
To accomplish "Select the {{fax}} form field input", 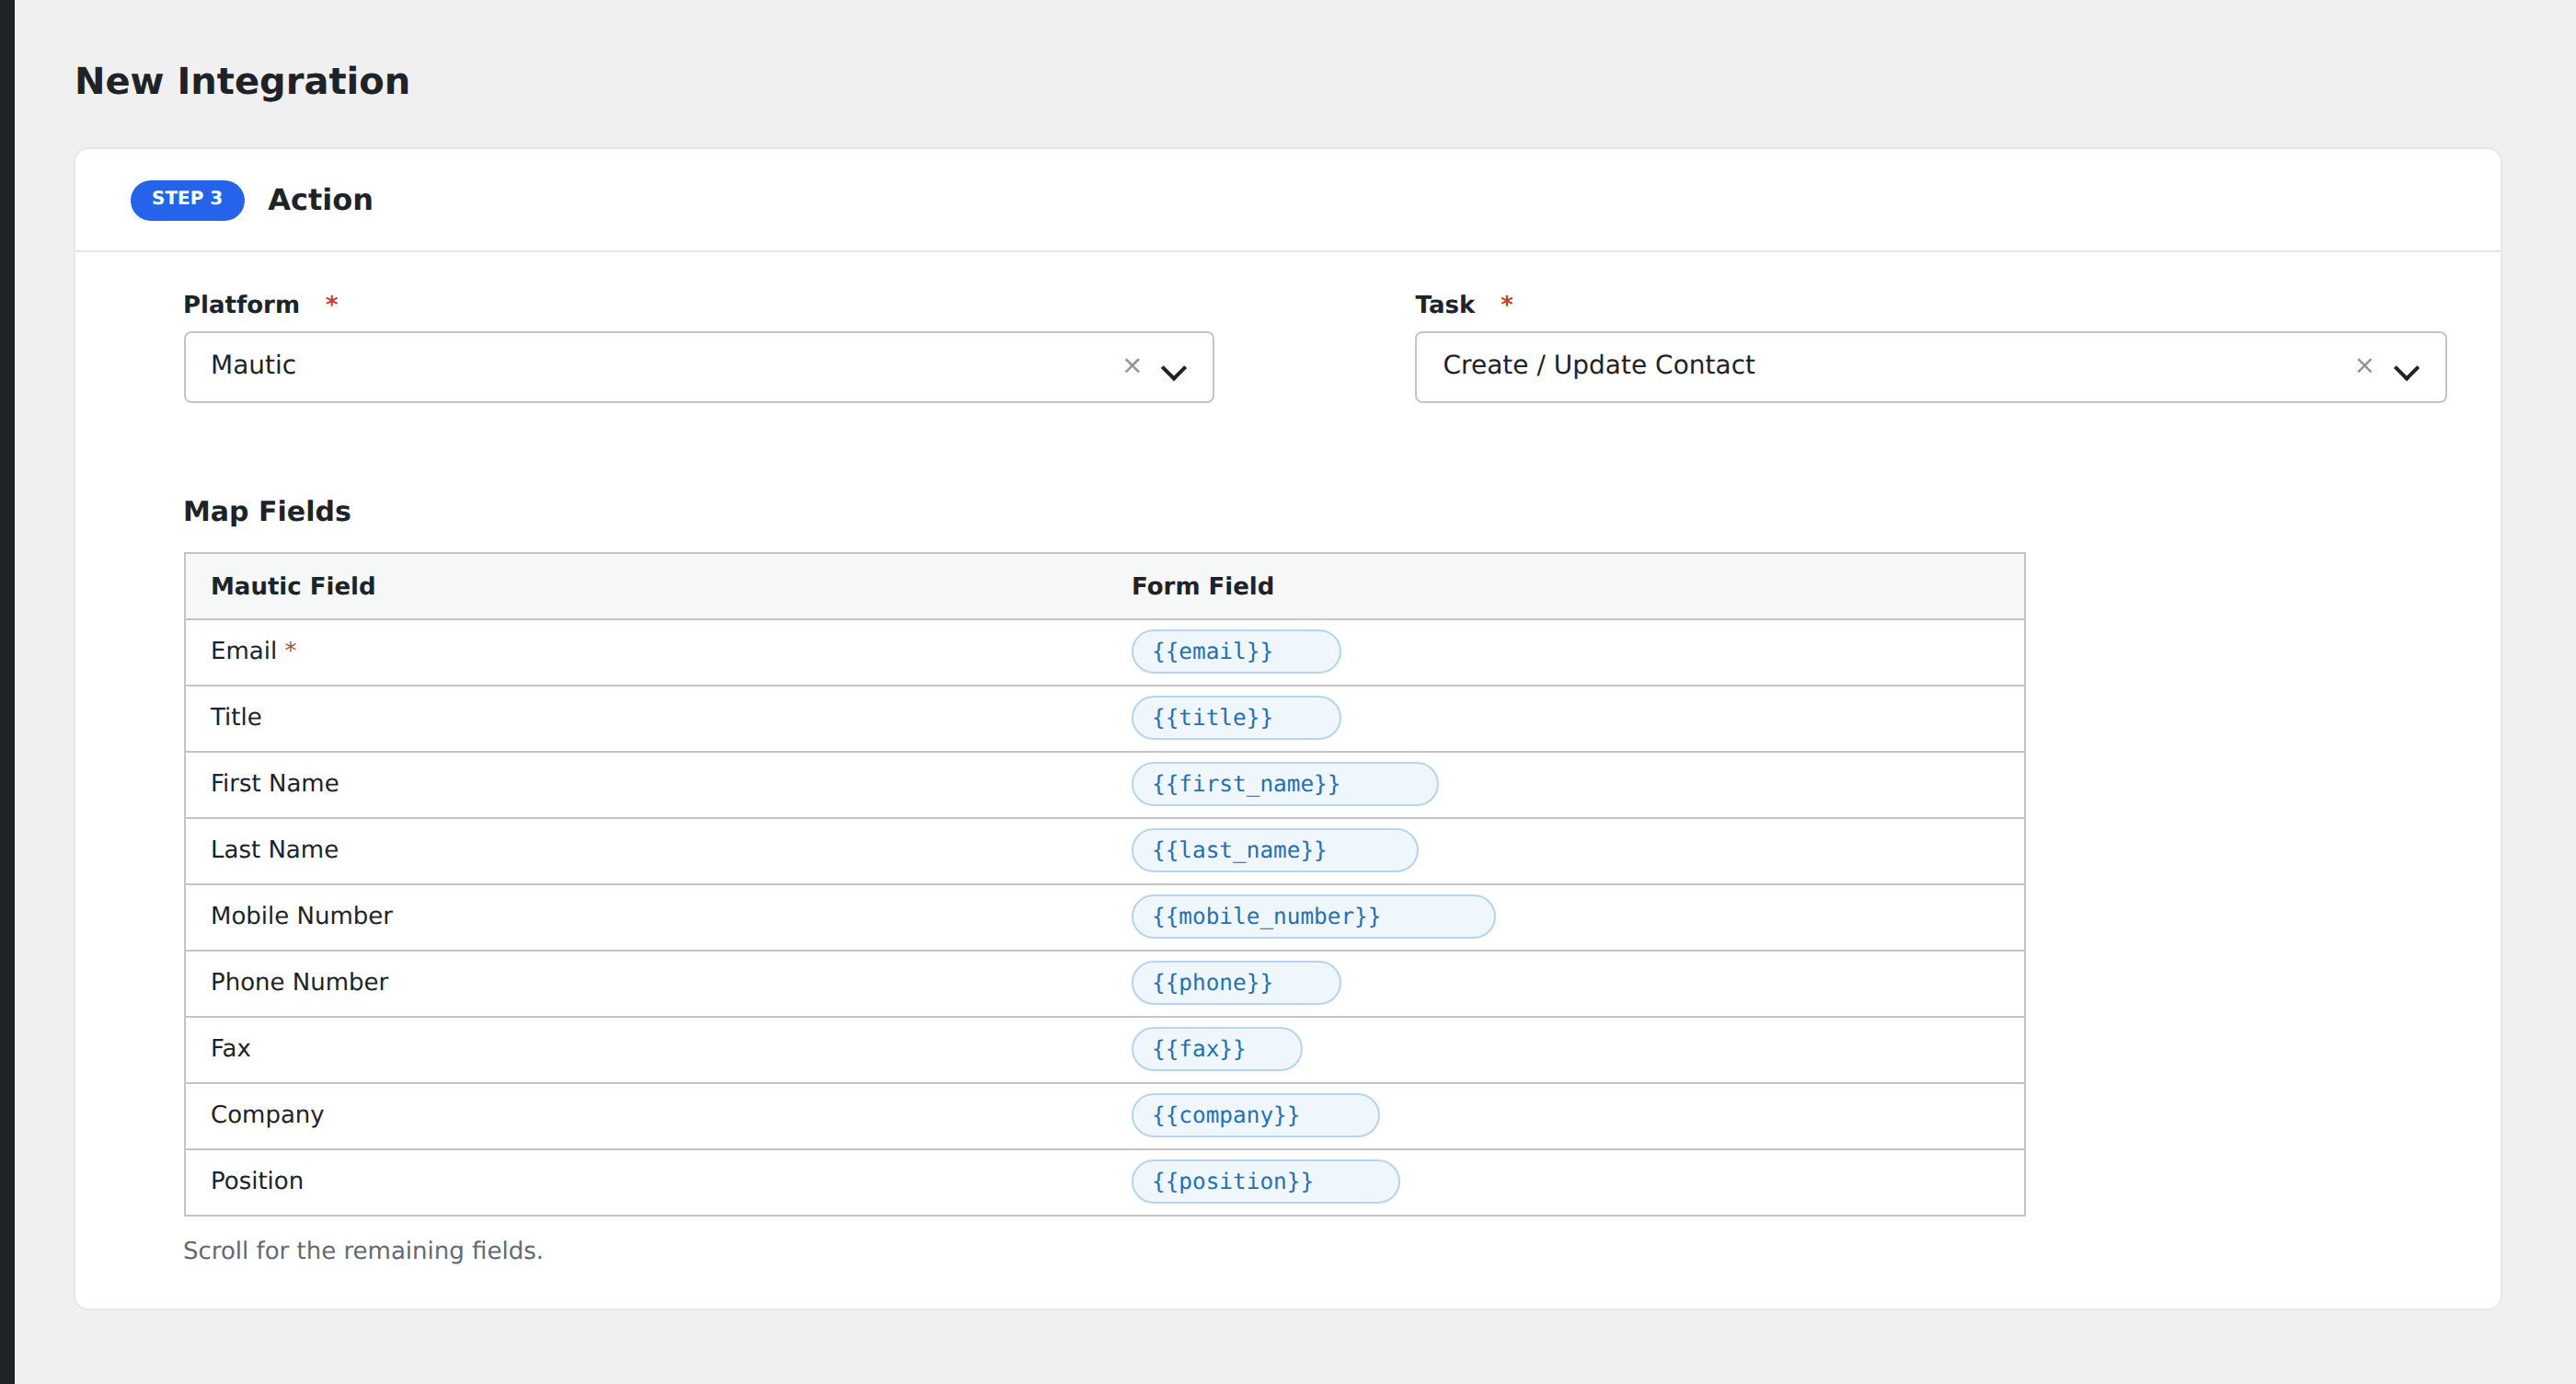I will 1217,1049.
